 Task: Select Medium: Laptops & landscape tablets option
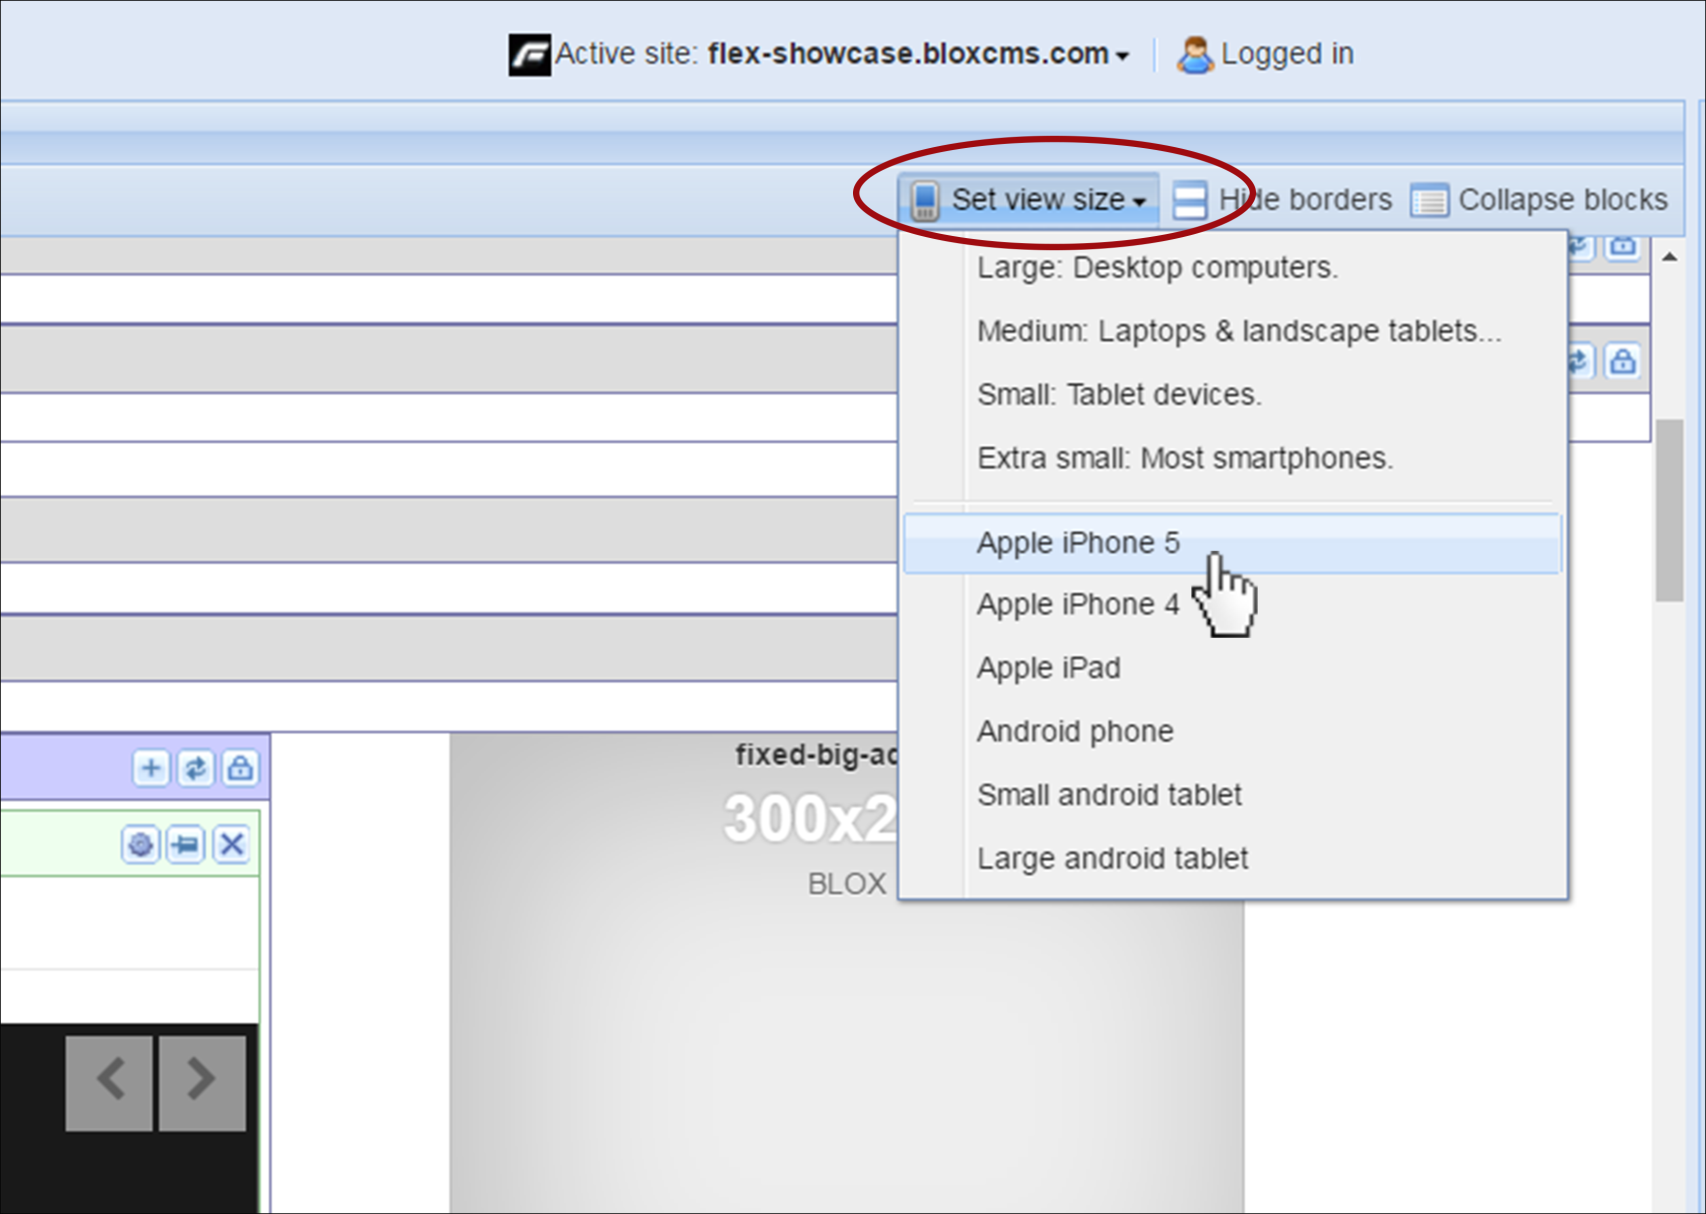click(1233, 331)
